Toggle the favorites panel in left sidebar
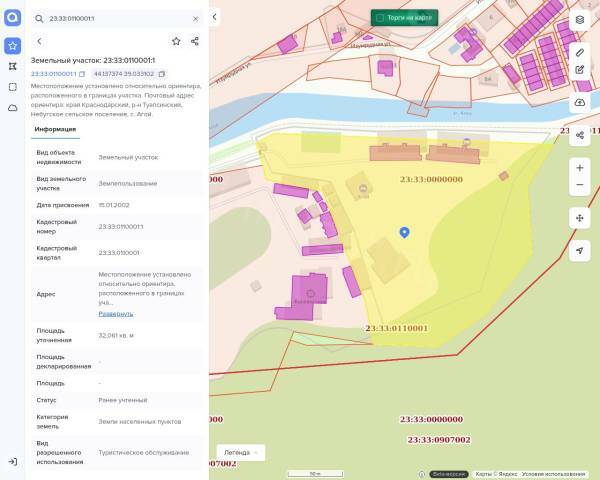 coord(12,46)
